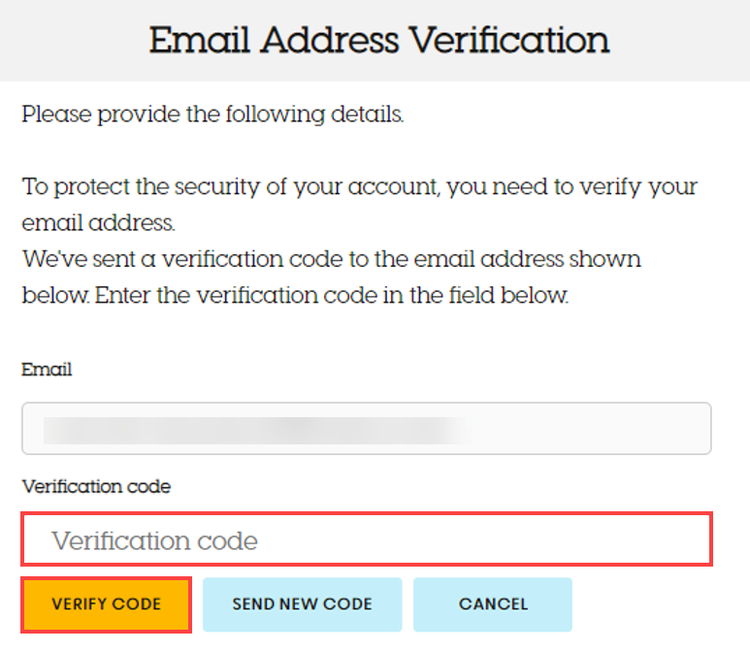Click the VERIFY CODE button
Screen dimensions: 750x651
click(106, 604)
